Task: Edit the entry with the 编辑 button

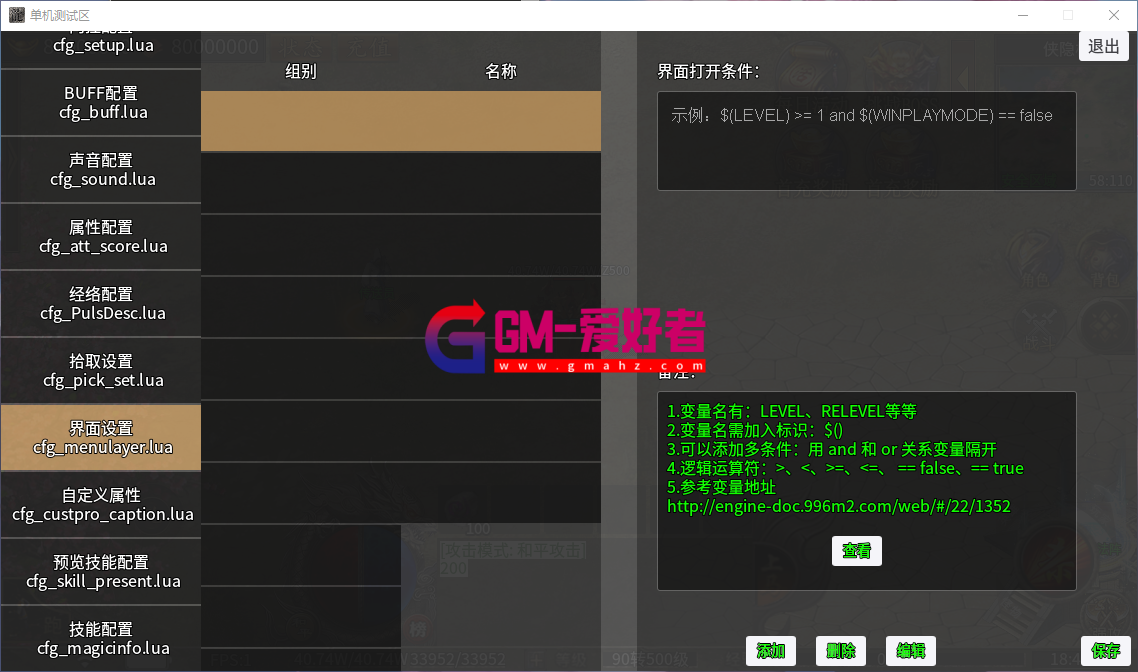Action: tap(911, 651)
